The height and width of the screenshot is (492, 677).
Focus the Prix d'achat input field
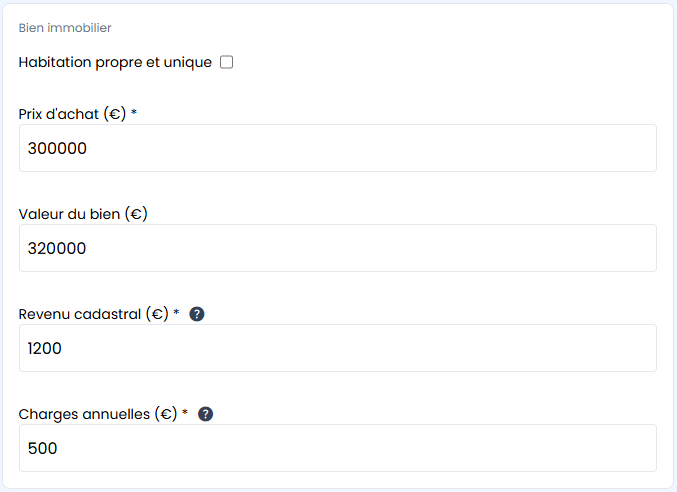tap(338, 148)
